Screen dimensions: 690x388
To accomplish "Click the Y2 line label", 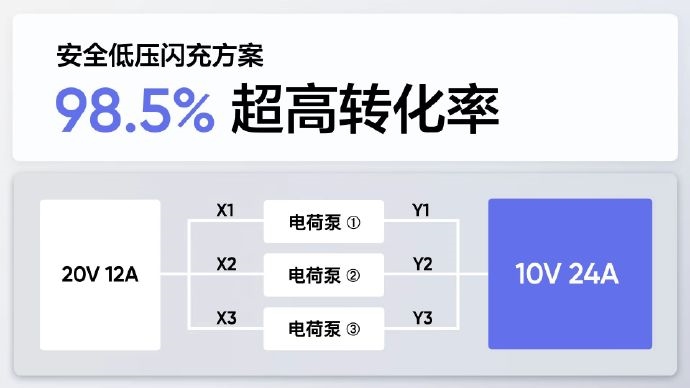I will (422, 264).
